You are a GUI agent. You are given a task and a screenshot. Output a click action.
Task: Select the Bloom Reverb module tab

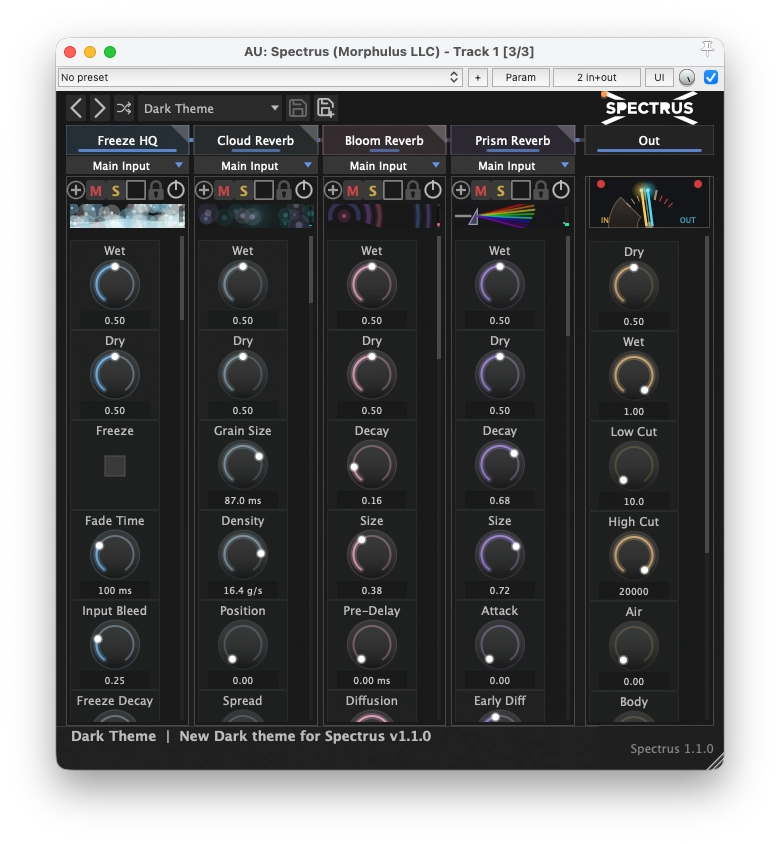coord(384,140)
